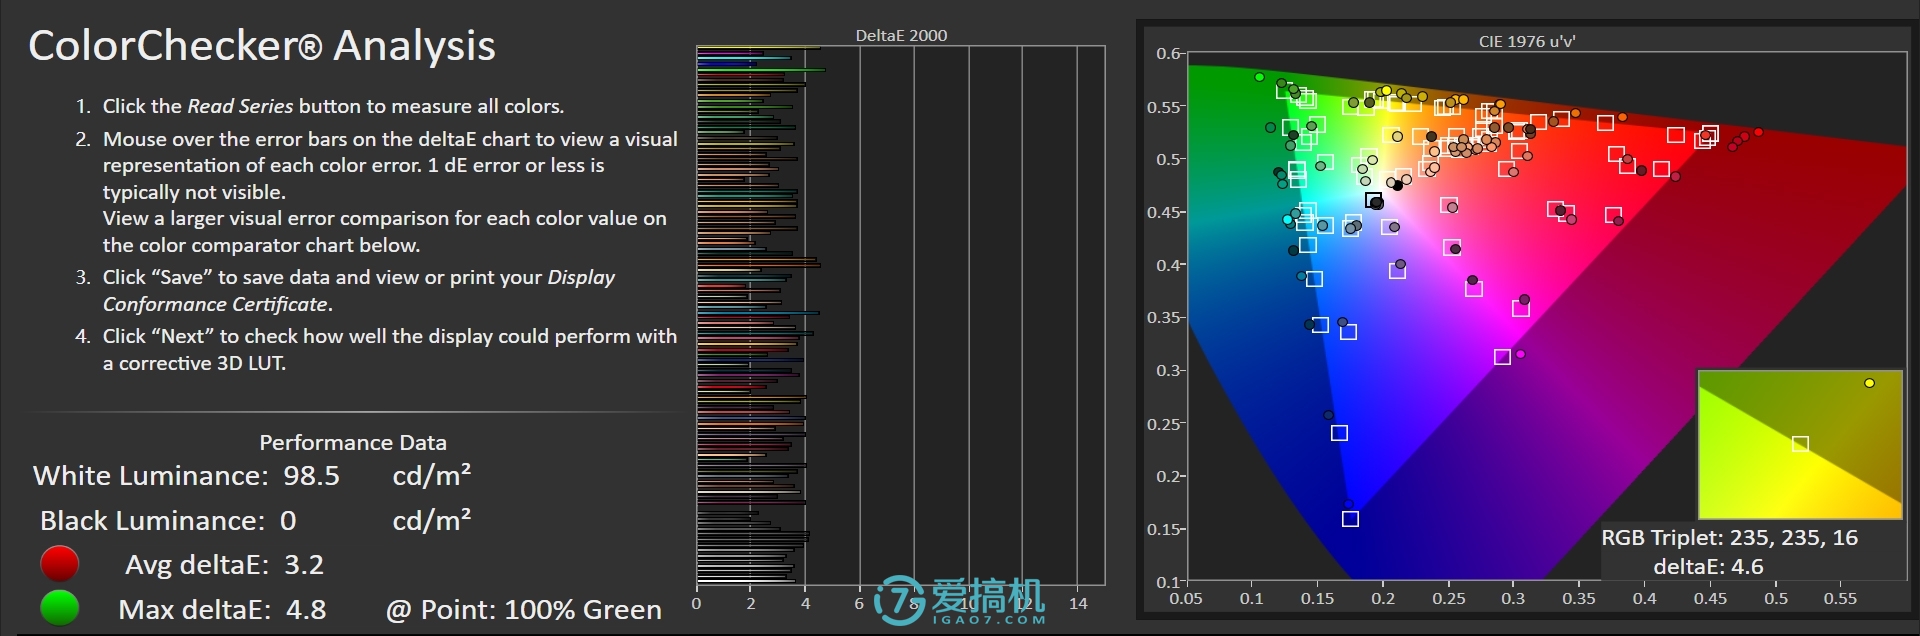Image resolution: width=1920 pixels, height=636 pixels.
Task: Click step 1 'Click the Read Series button' text
Action: tap(333, 106)
